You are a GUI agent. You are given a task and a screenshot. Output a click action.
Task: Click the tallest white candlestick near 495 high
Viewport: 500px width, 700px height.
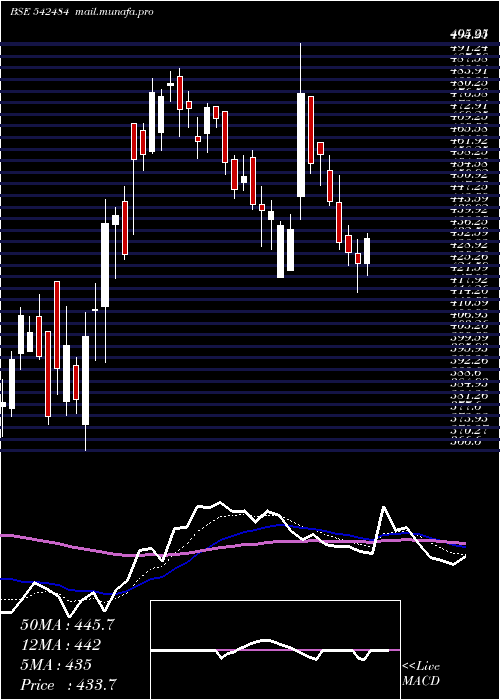coord(301,145)
